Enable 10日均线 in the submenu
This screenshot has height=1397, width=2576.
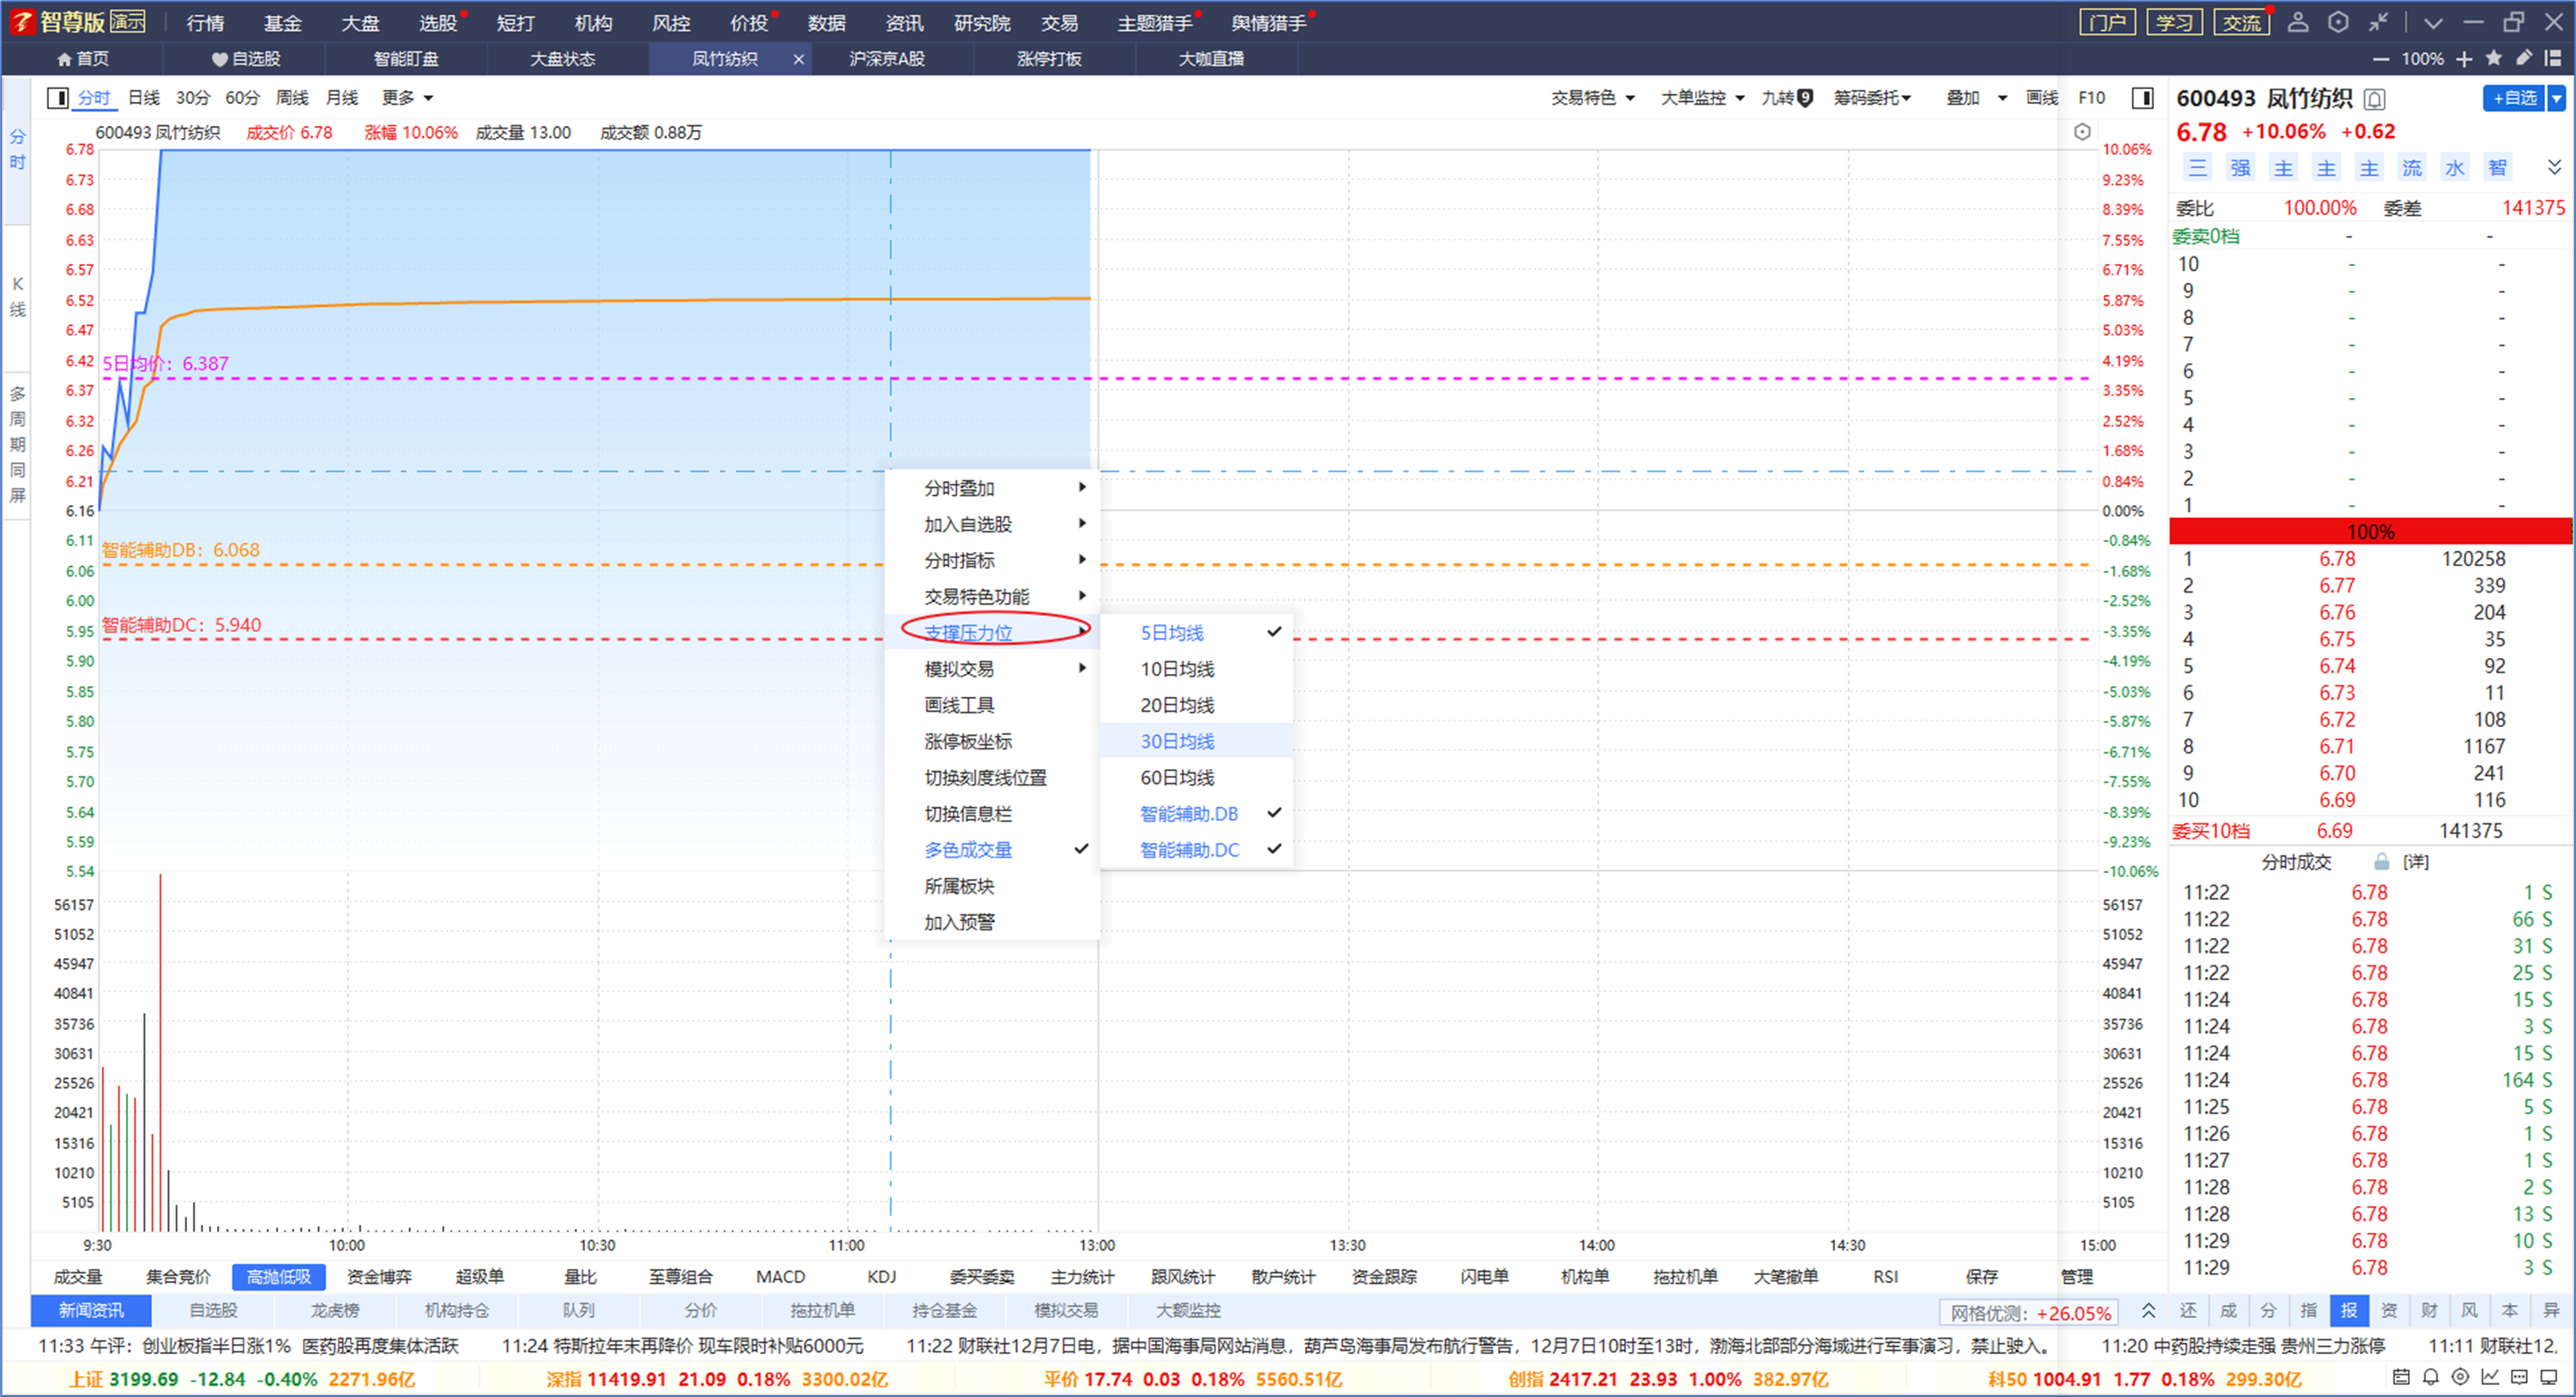click(x=1196, y=669)
